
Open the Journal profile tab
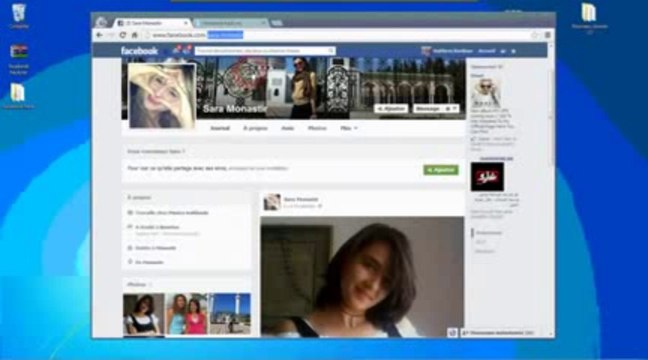pos(220,128)
